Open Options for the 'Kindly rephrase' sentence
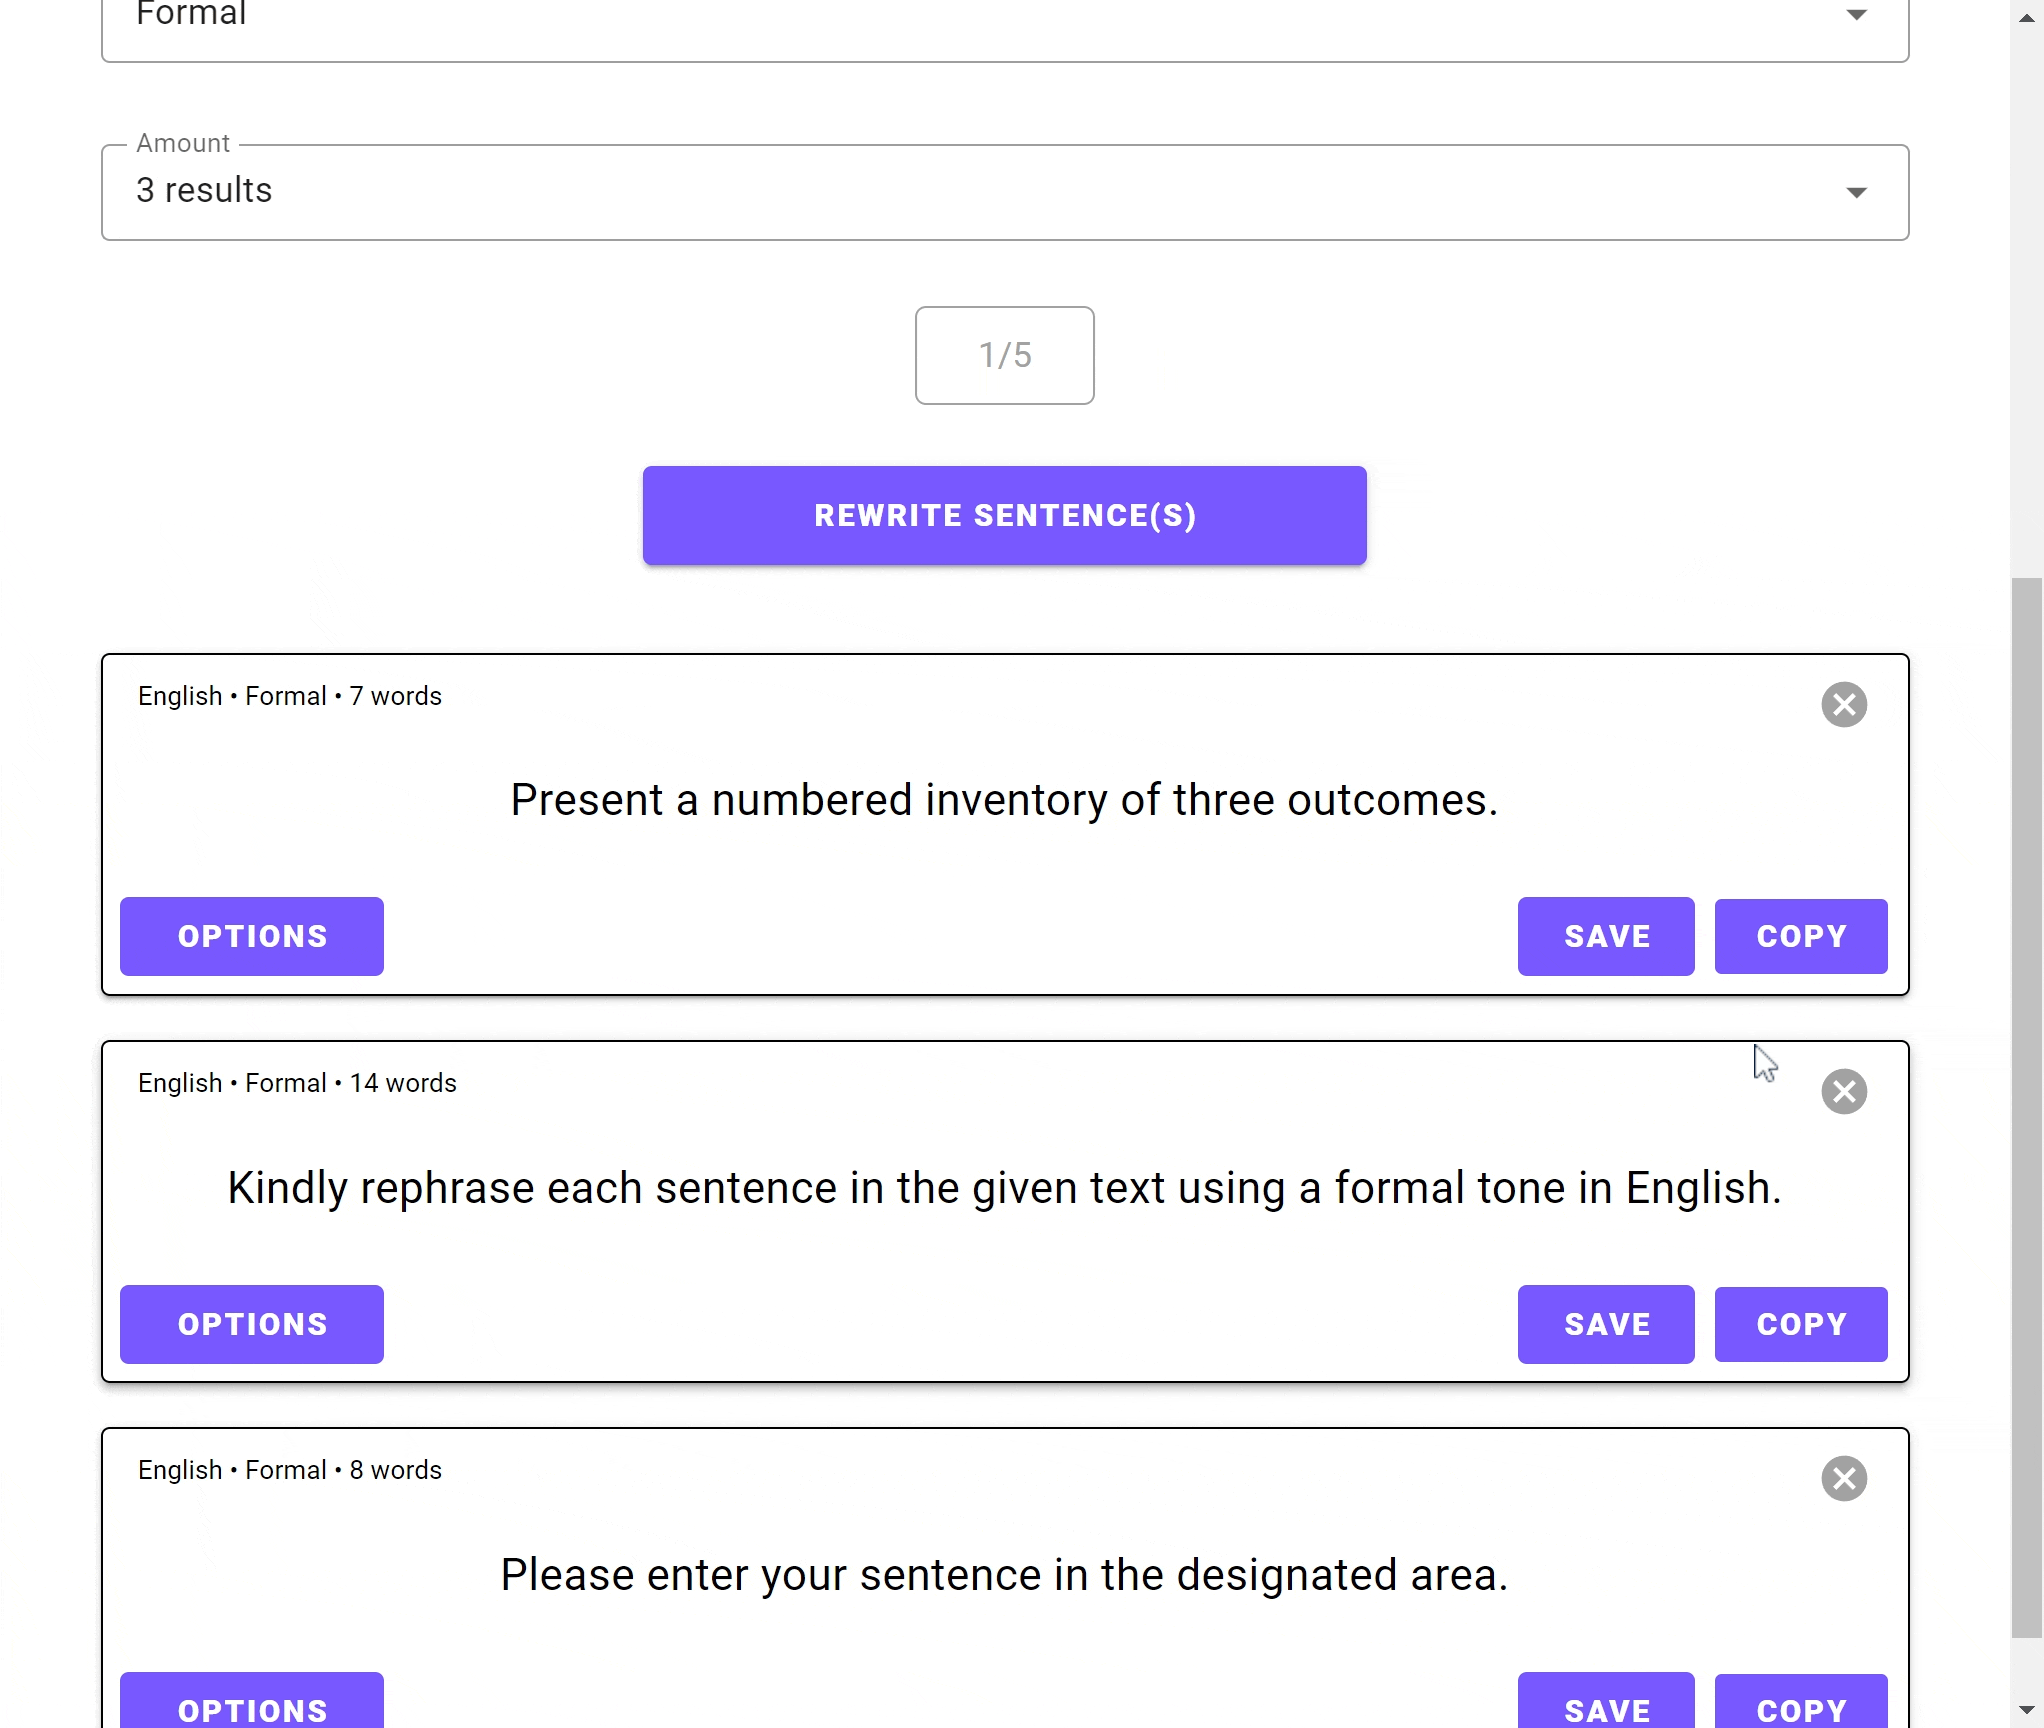This screenshot has height=1728, width=2044. (x=252, y=1324)
